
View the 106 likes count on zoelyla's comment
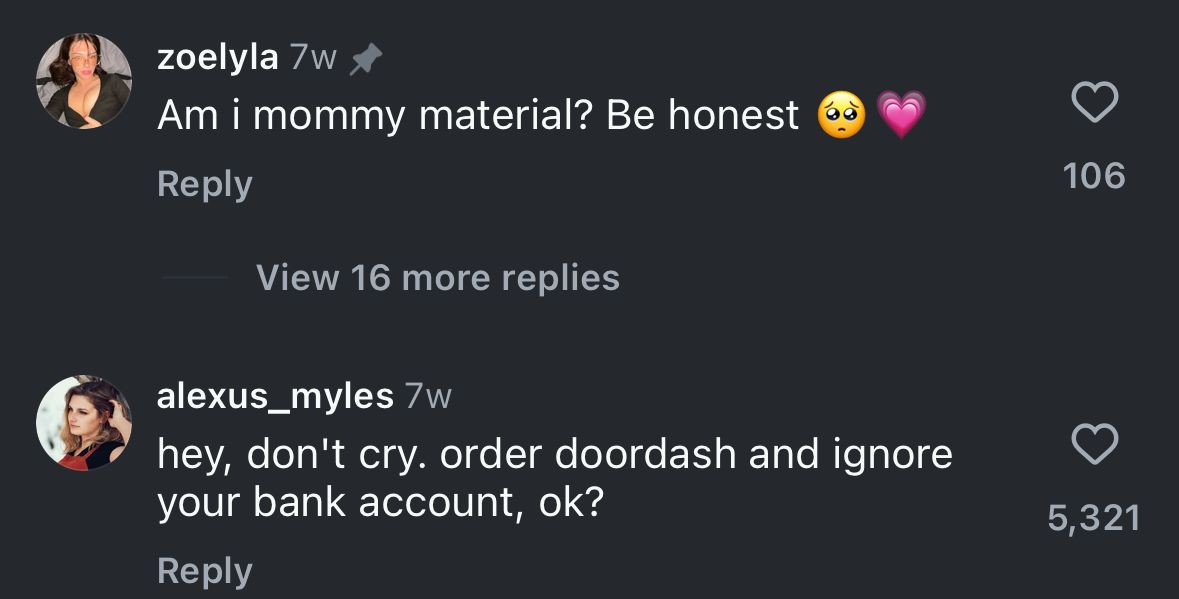[1094, 176]
